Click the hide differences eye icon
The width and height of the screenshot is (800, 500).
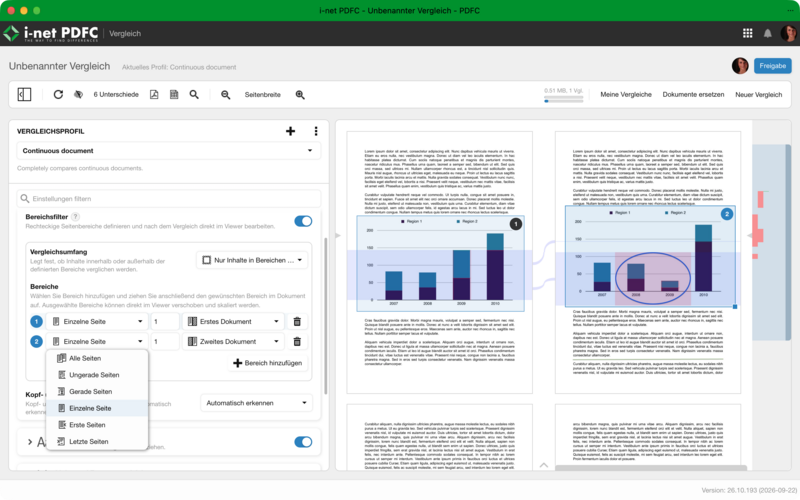pos(78,94)
